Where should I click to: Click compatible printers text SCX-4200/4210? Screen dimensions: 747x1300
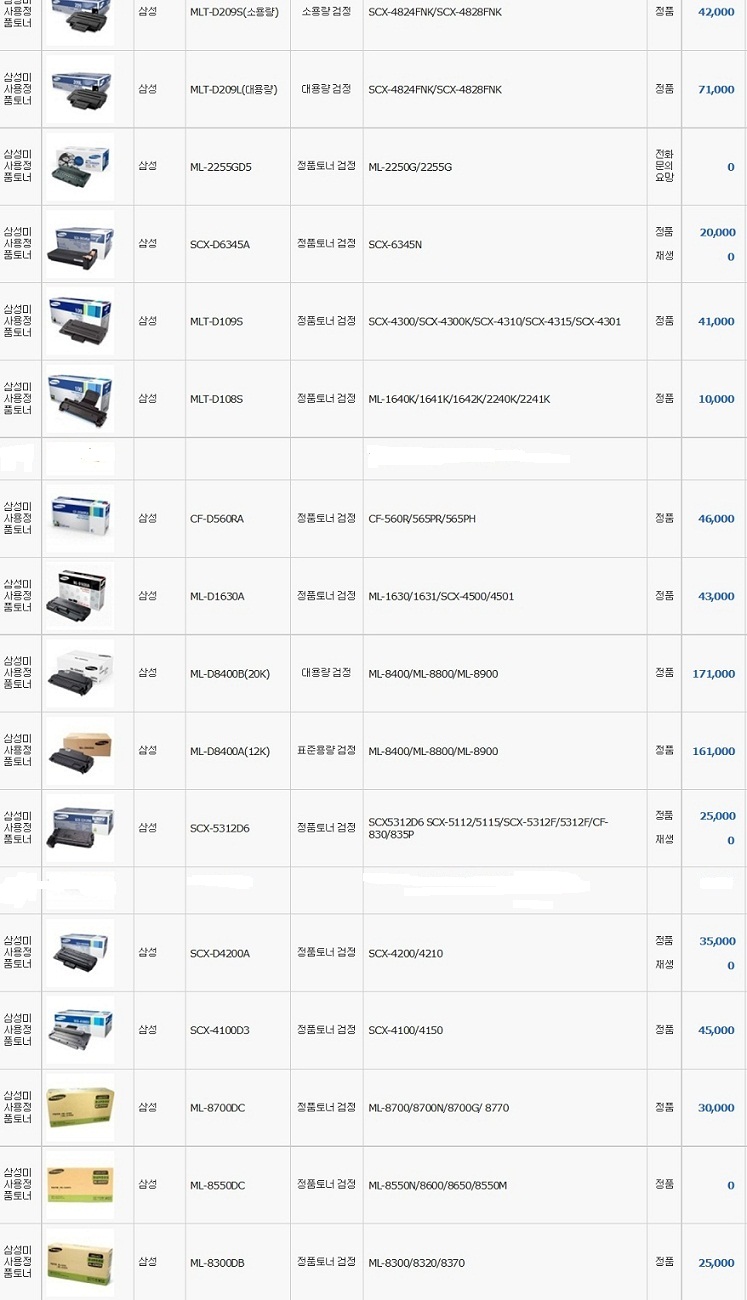coord(405,953)
